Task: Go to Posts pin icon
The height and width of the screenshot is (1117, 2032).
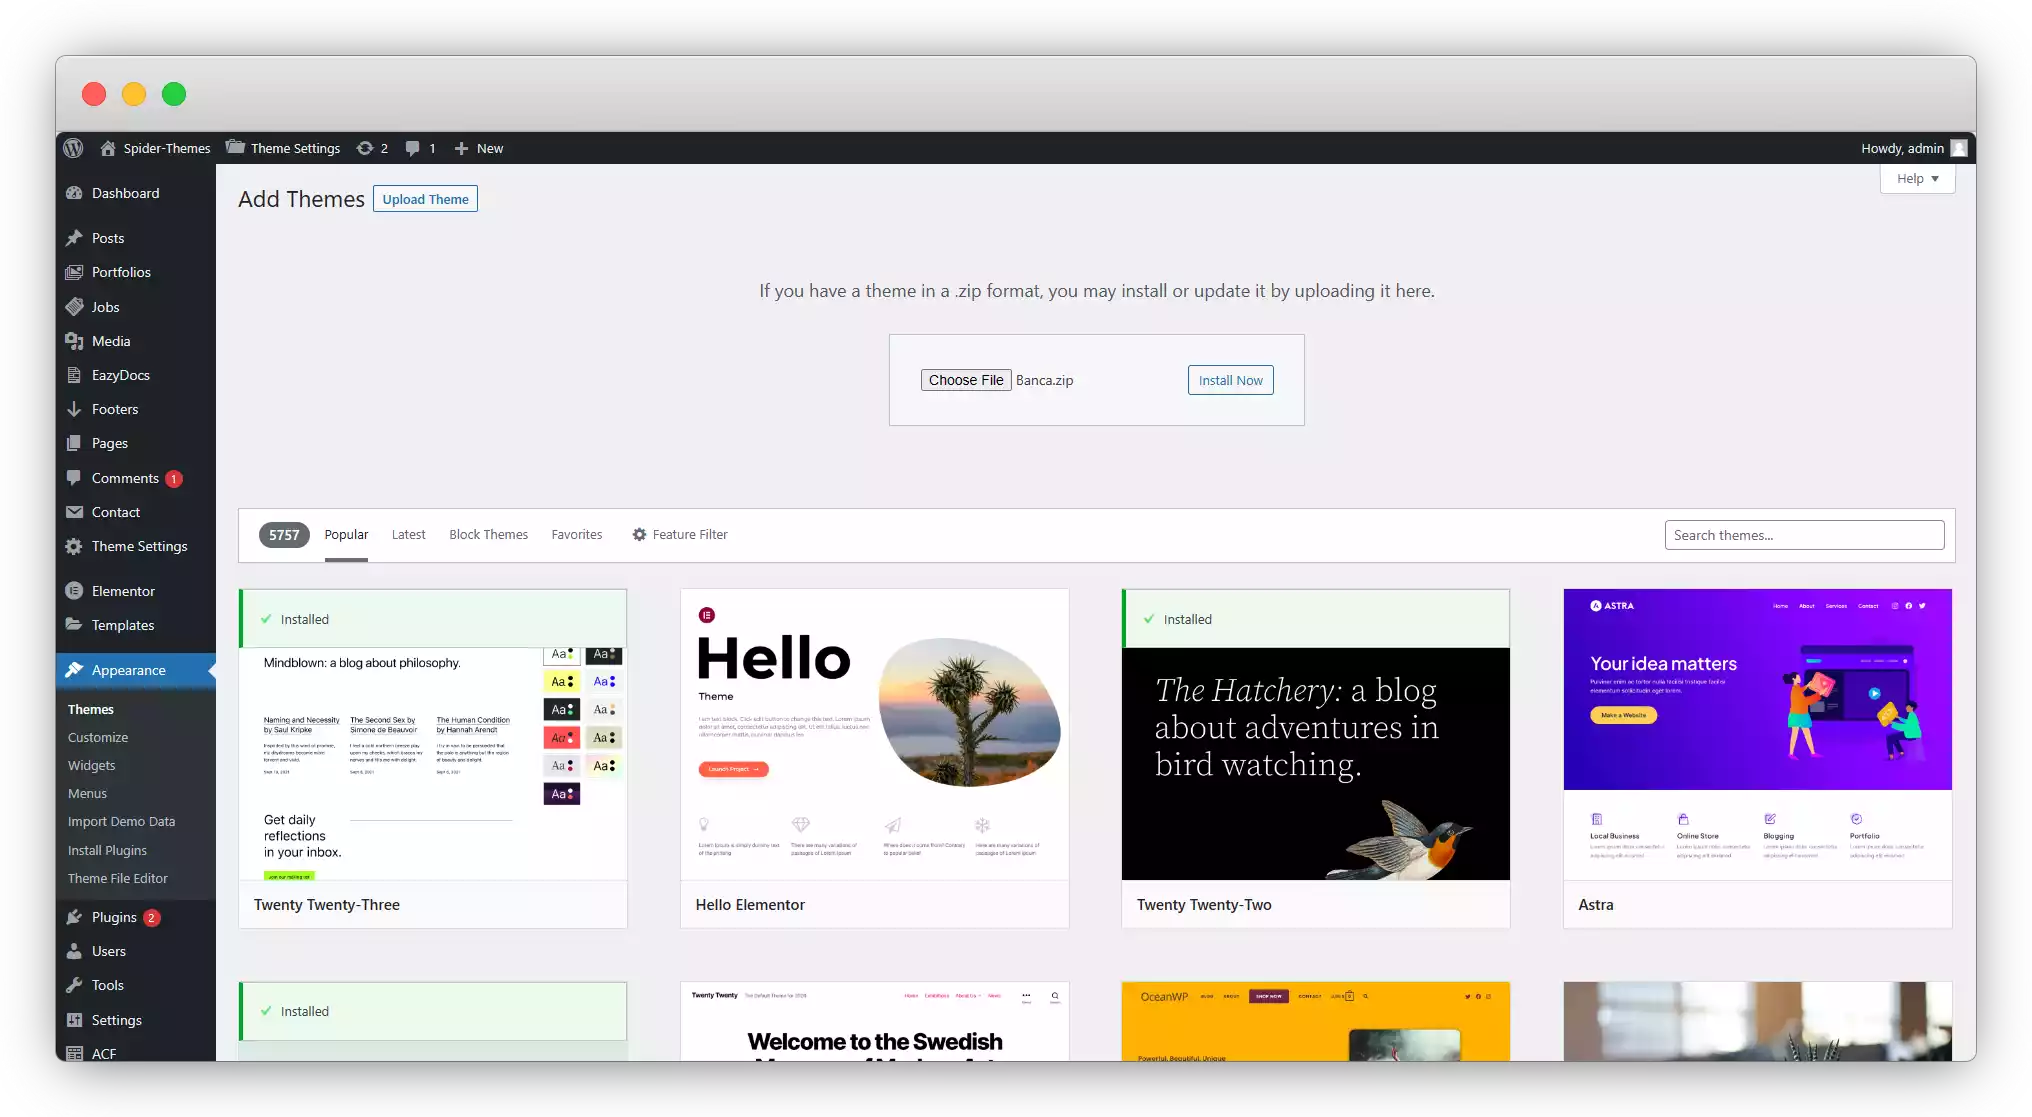Action: click(x=74, y=238)
